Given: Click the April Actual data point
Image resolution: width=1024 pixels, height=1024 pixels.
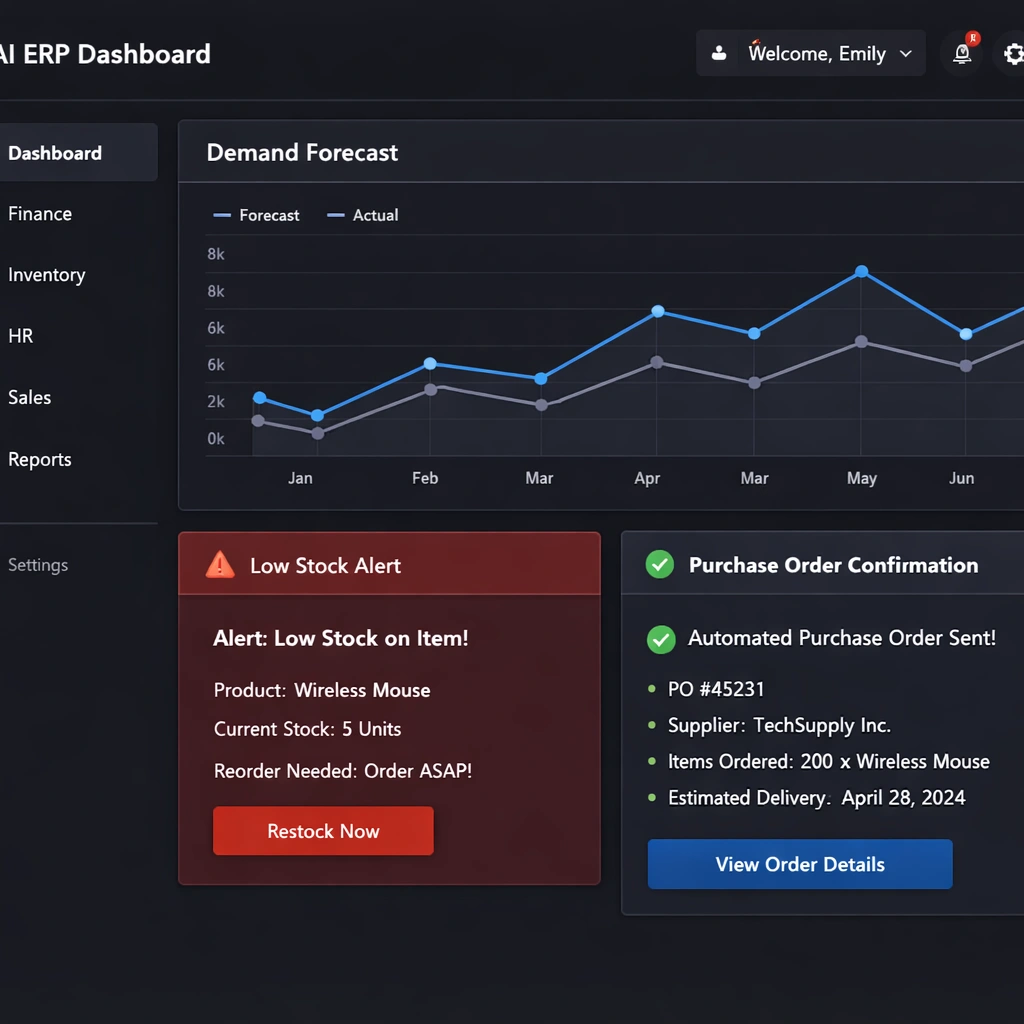Looking at the screenshot, I should point(656,362).
